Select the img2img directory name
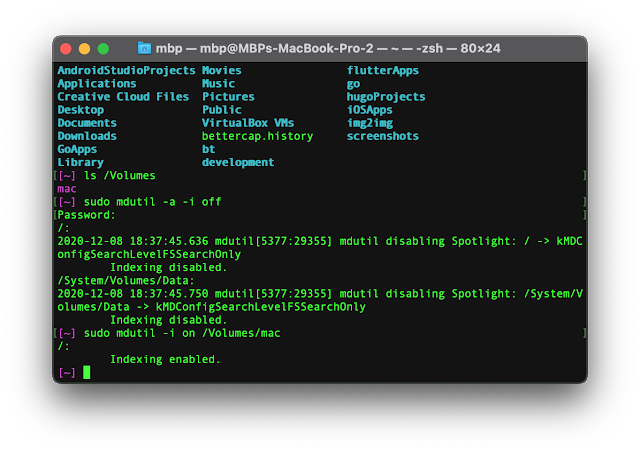This screenshot has height=453, width=640. coord(371,123)
